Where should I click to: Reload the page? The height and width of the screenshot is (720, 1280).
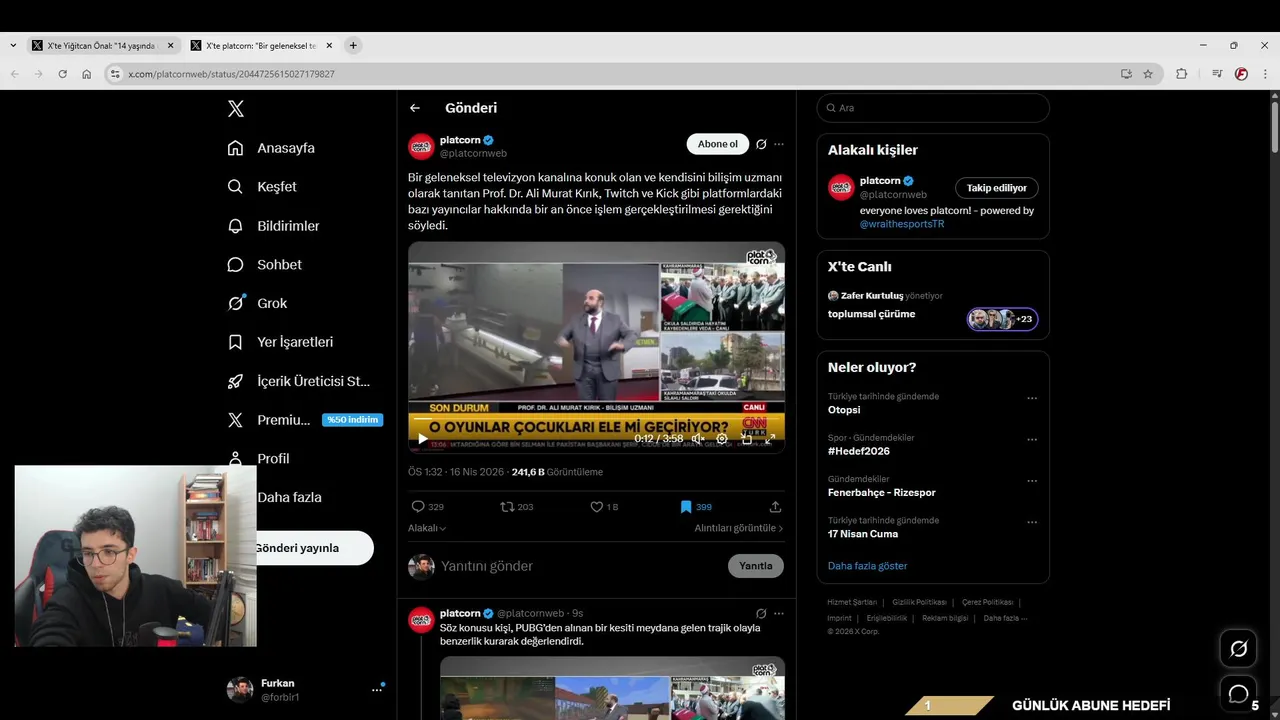62,74
